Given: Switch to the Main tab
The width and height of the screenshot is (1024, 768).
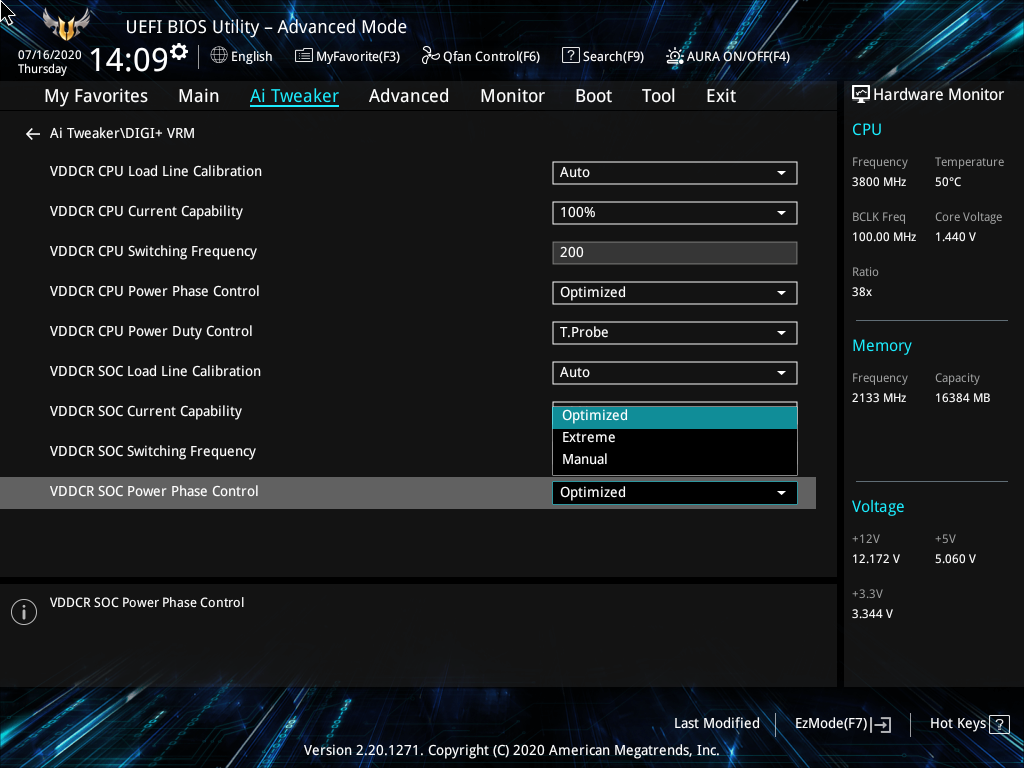Looking at the screenshot, I should pos(199,96).
